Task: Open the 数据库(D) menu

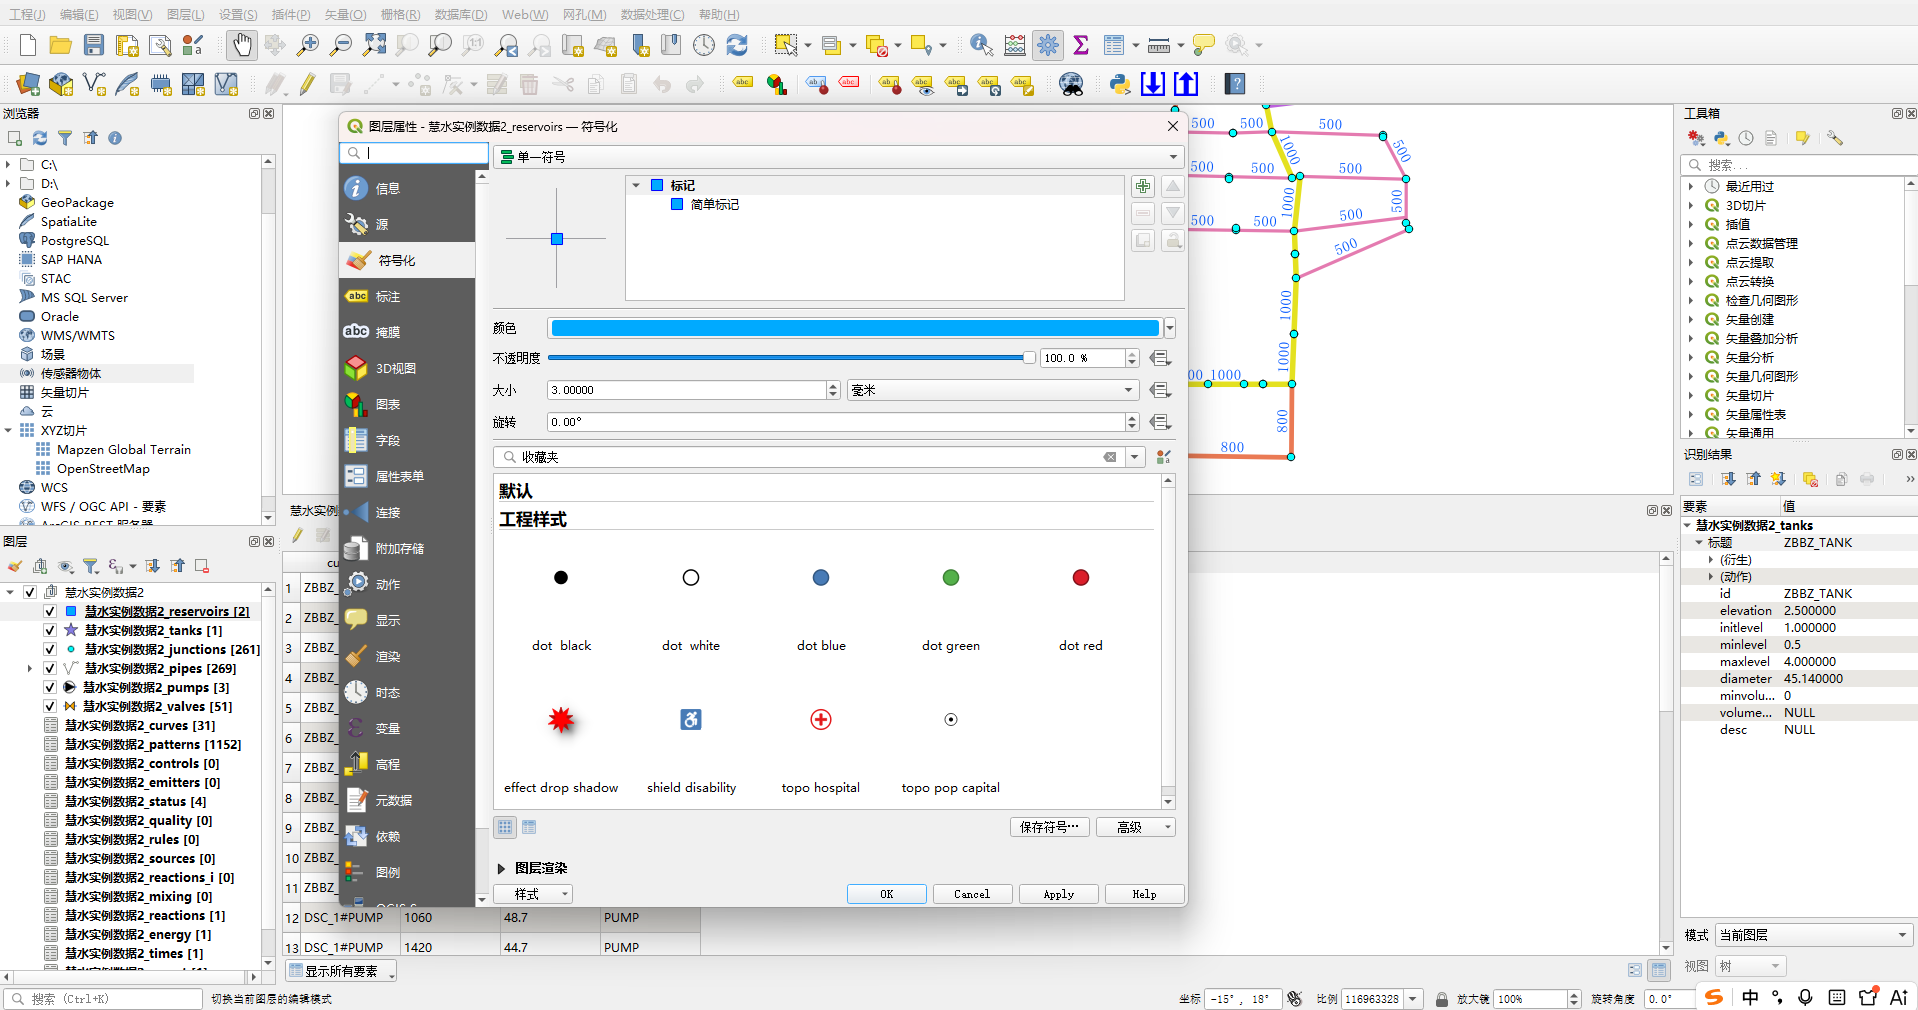Action: [461, 14]
